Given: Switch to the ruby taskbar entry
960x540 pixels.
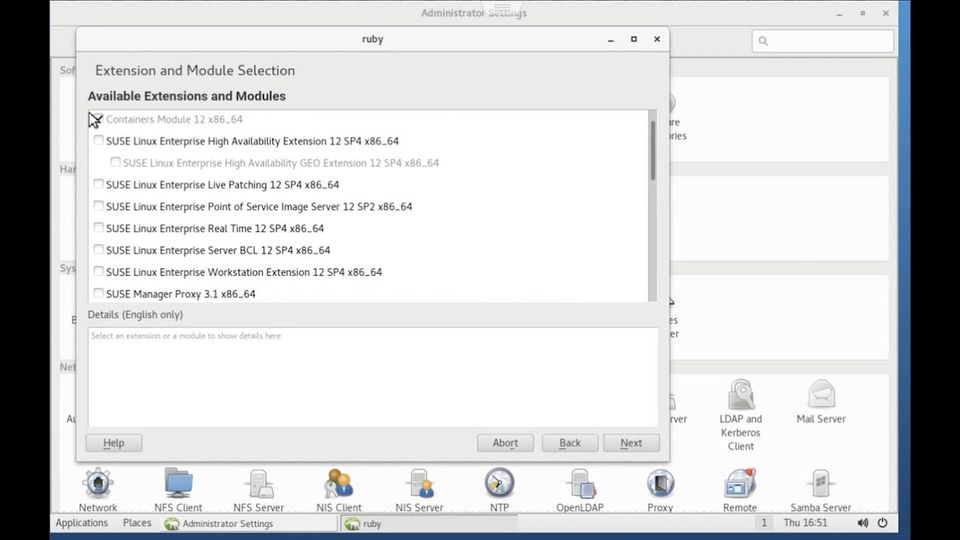Looking at the screenshot, I should pos(429,523).
